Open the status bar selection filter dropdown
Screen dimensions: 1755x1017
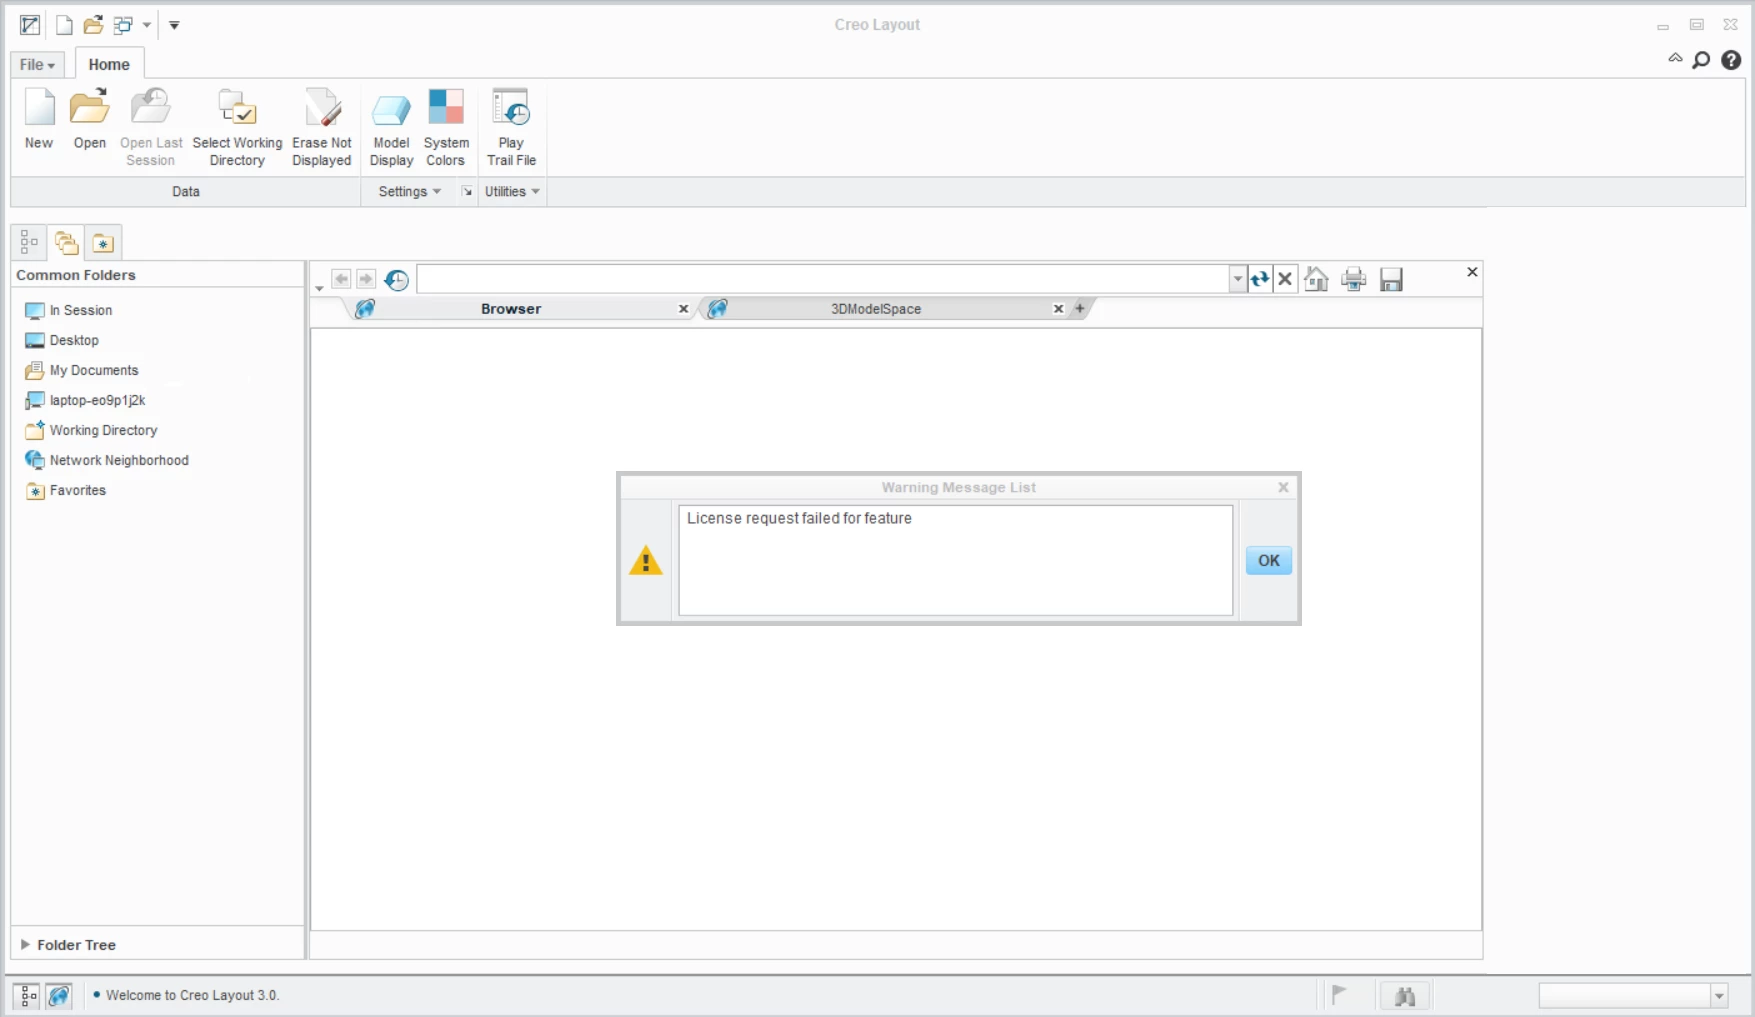[x=1719, y=995]
